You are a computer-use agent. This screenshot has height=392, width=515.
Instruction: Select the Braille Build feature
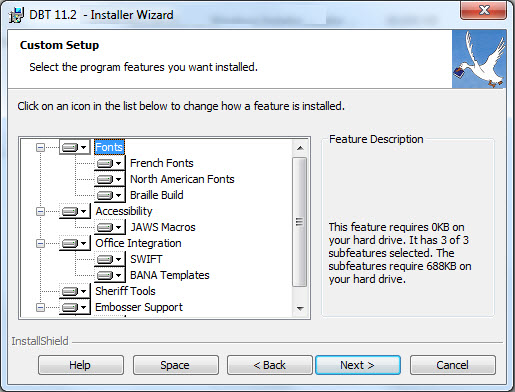[x=157, y=195]
